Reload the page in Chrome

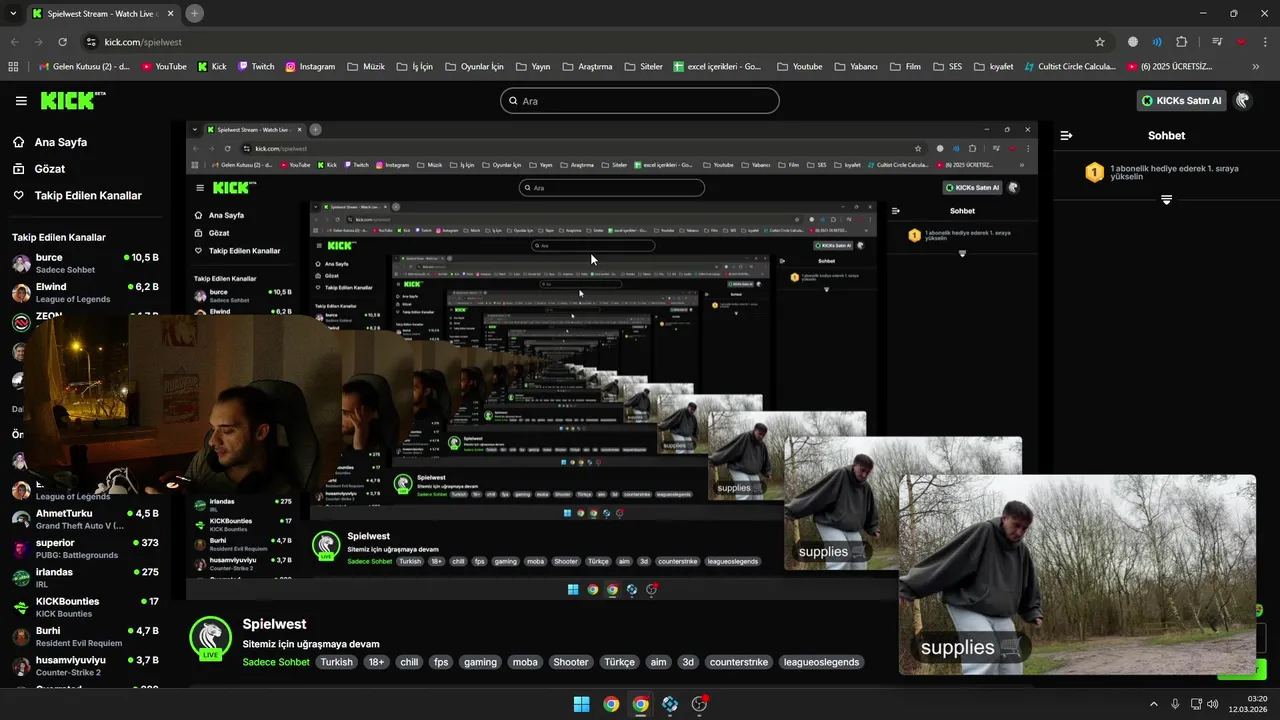(x=62, y=42)
